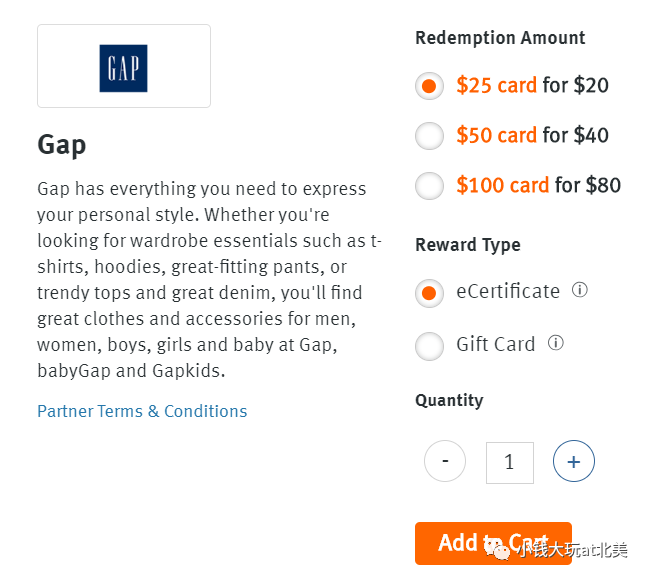Image resolution: width=648 pixels, height=579 pixels.
Task: Select the $25 card radio button
Action: click(429, 86)
